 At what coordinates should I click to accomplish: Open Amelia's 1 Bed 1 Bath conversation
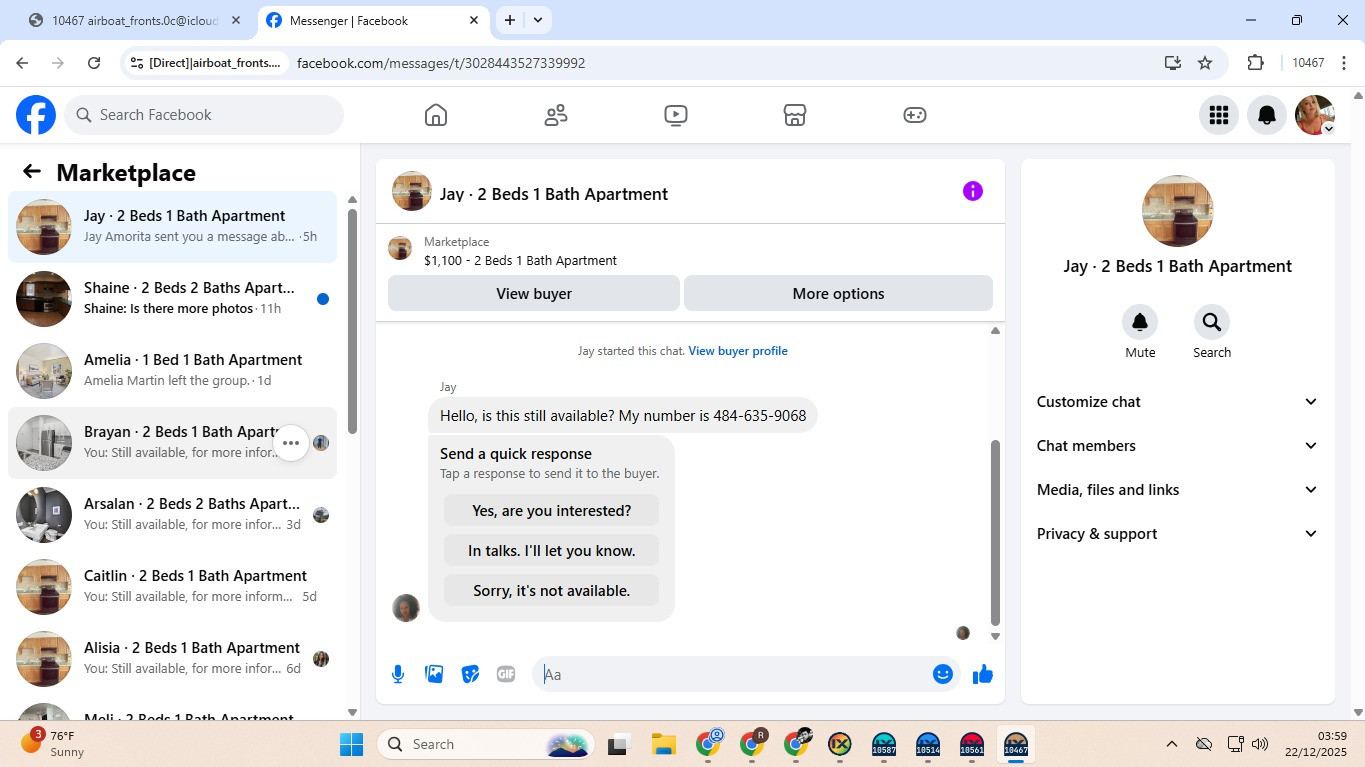[172, 371]
